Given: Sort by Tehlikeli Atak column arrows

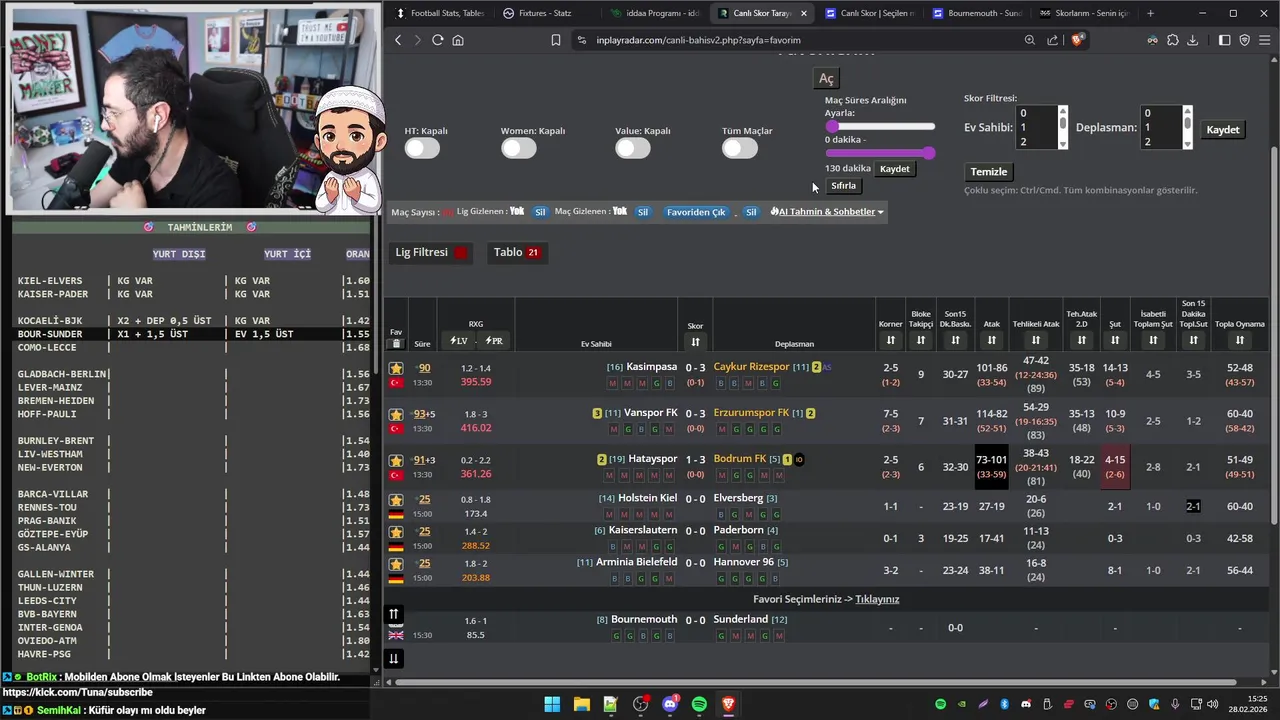Looking at the screenshot, I should tap(1036, 341).
